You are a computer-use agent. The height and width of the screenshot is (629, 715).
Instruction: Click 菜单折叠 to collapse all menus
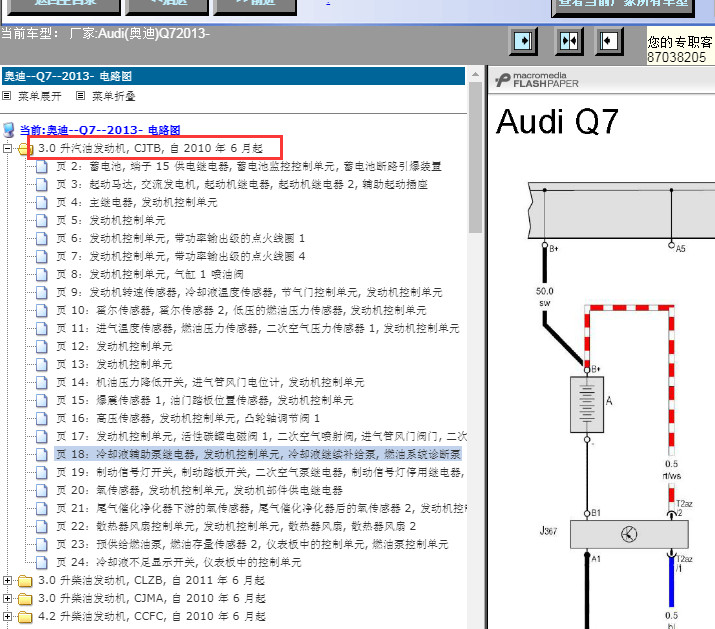(114, 96)
